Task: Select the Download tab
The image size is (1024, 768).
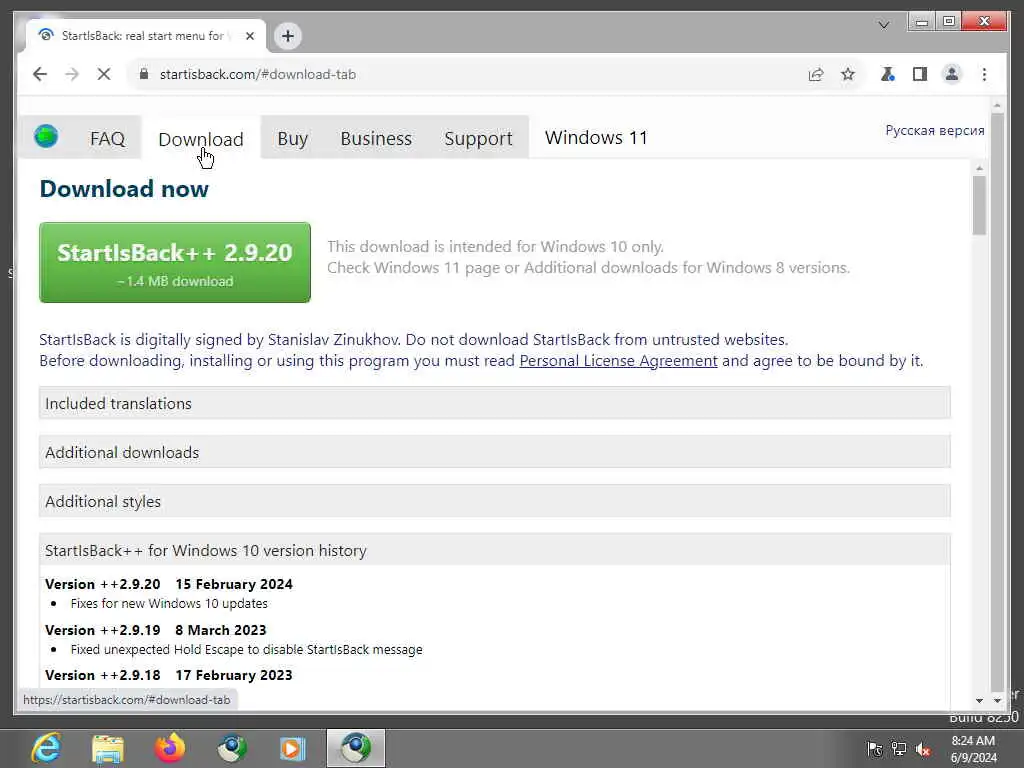Action: click(x=200, y=139)
